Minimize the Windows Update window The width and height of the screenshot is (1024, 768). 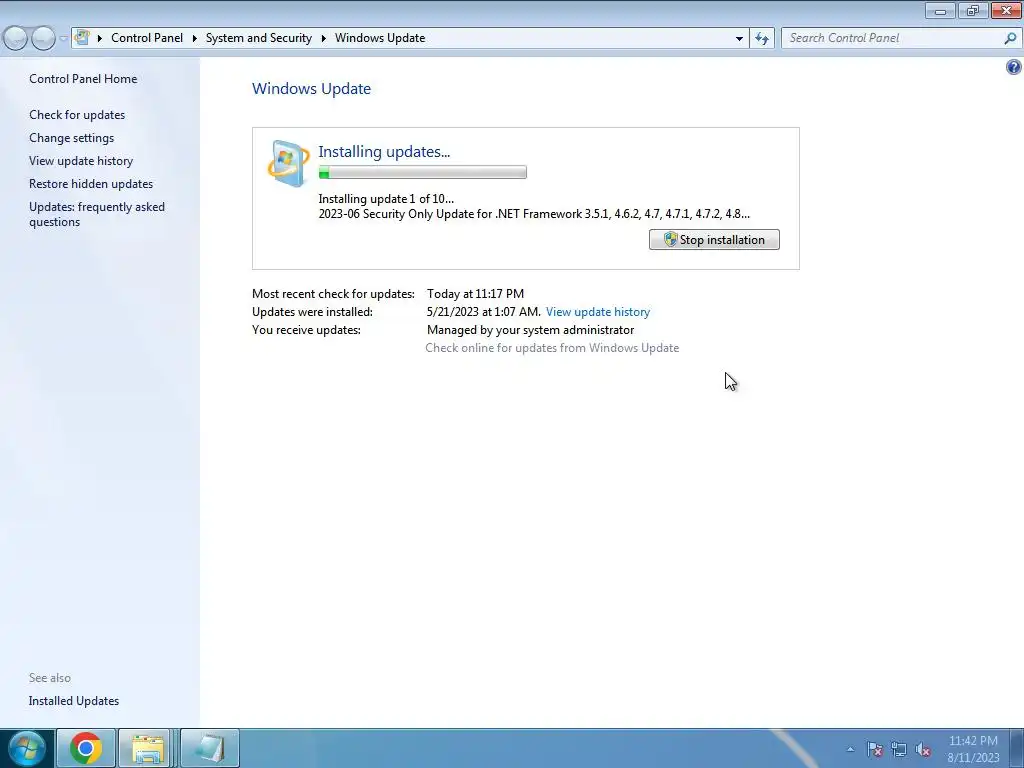tap(940, 10)
